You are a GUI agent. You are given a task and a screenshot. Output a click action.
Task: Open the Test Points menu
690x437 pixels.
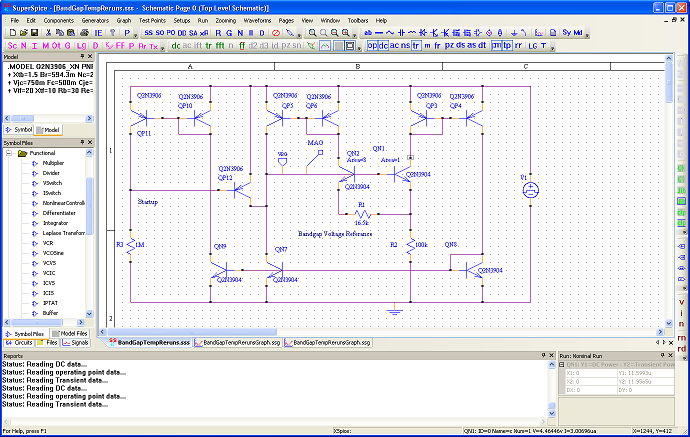[152, 20]
